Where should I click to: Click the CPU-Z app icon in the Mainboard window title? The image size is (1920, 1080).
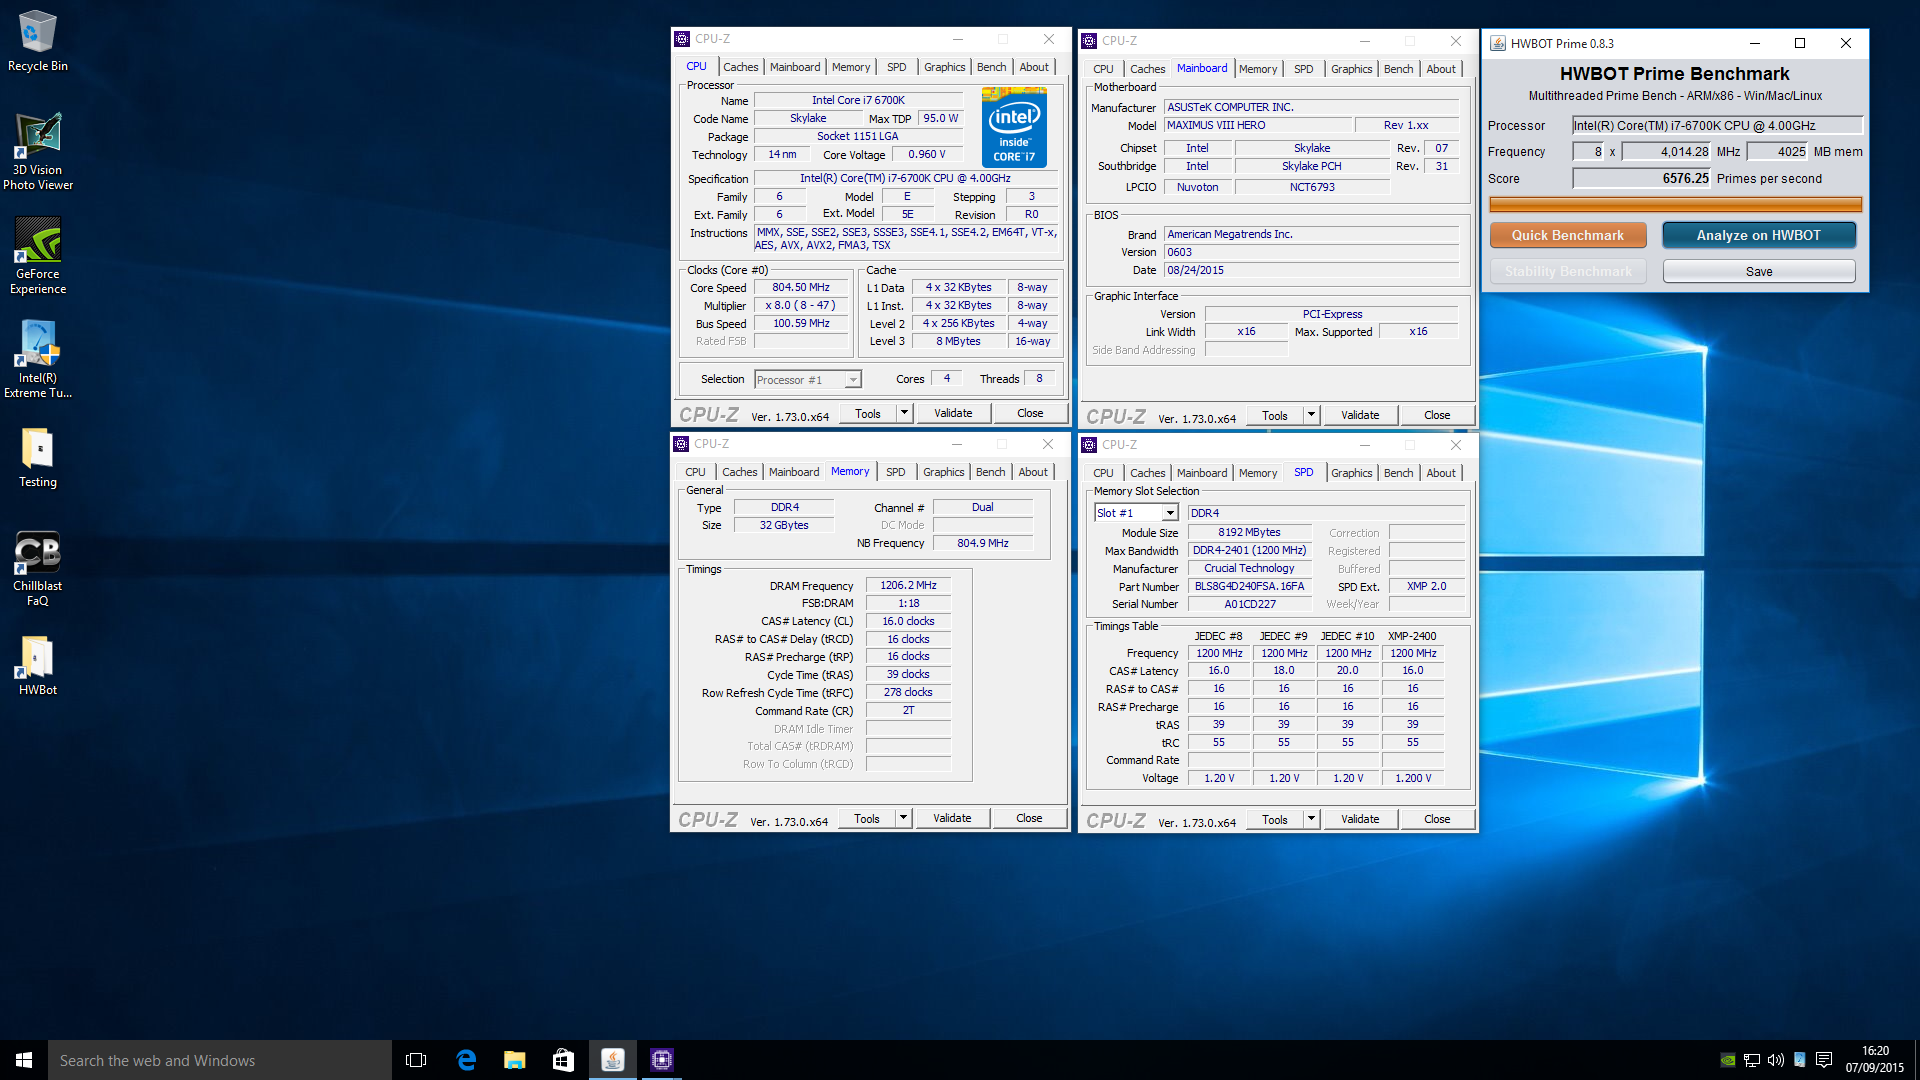click(x=1089, y=41)
